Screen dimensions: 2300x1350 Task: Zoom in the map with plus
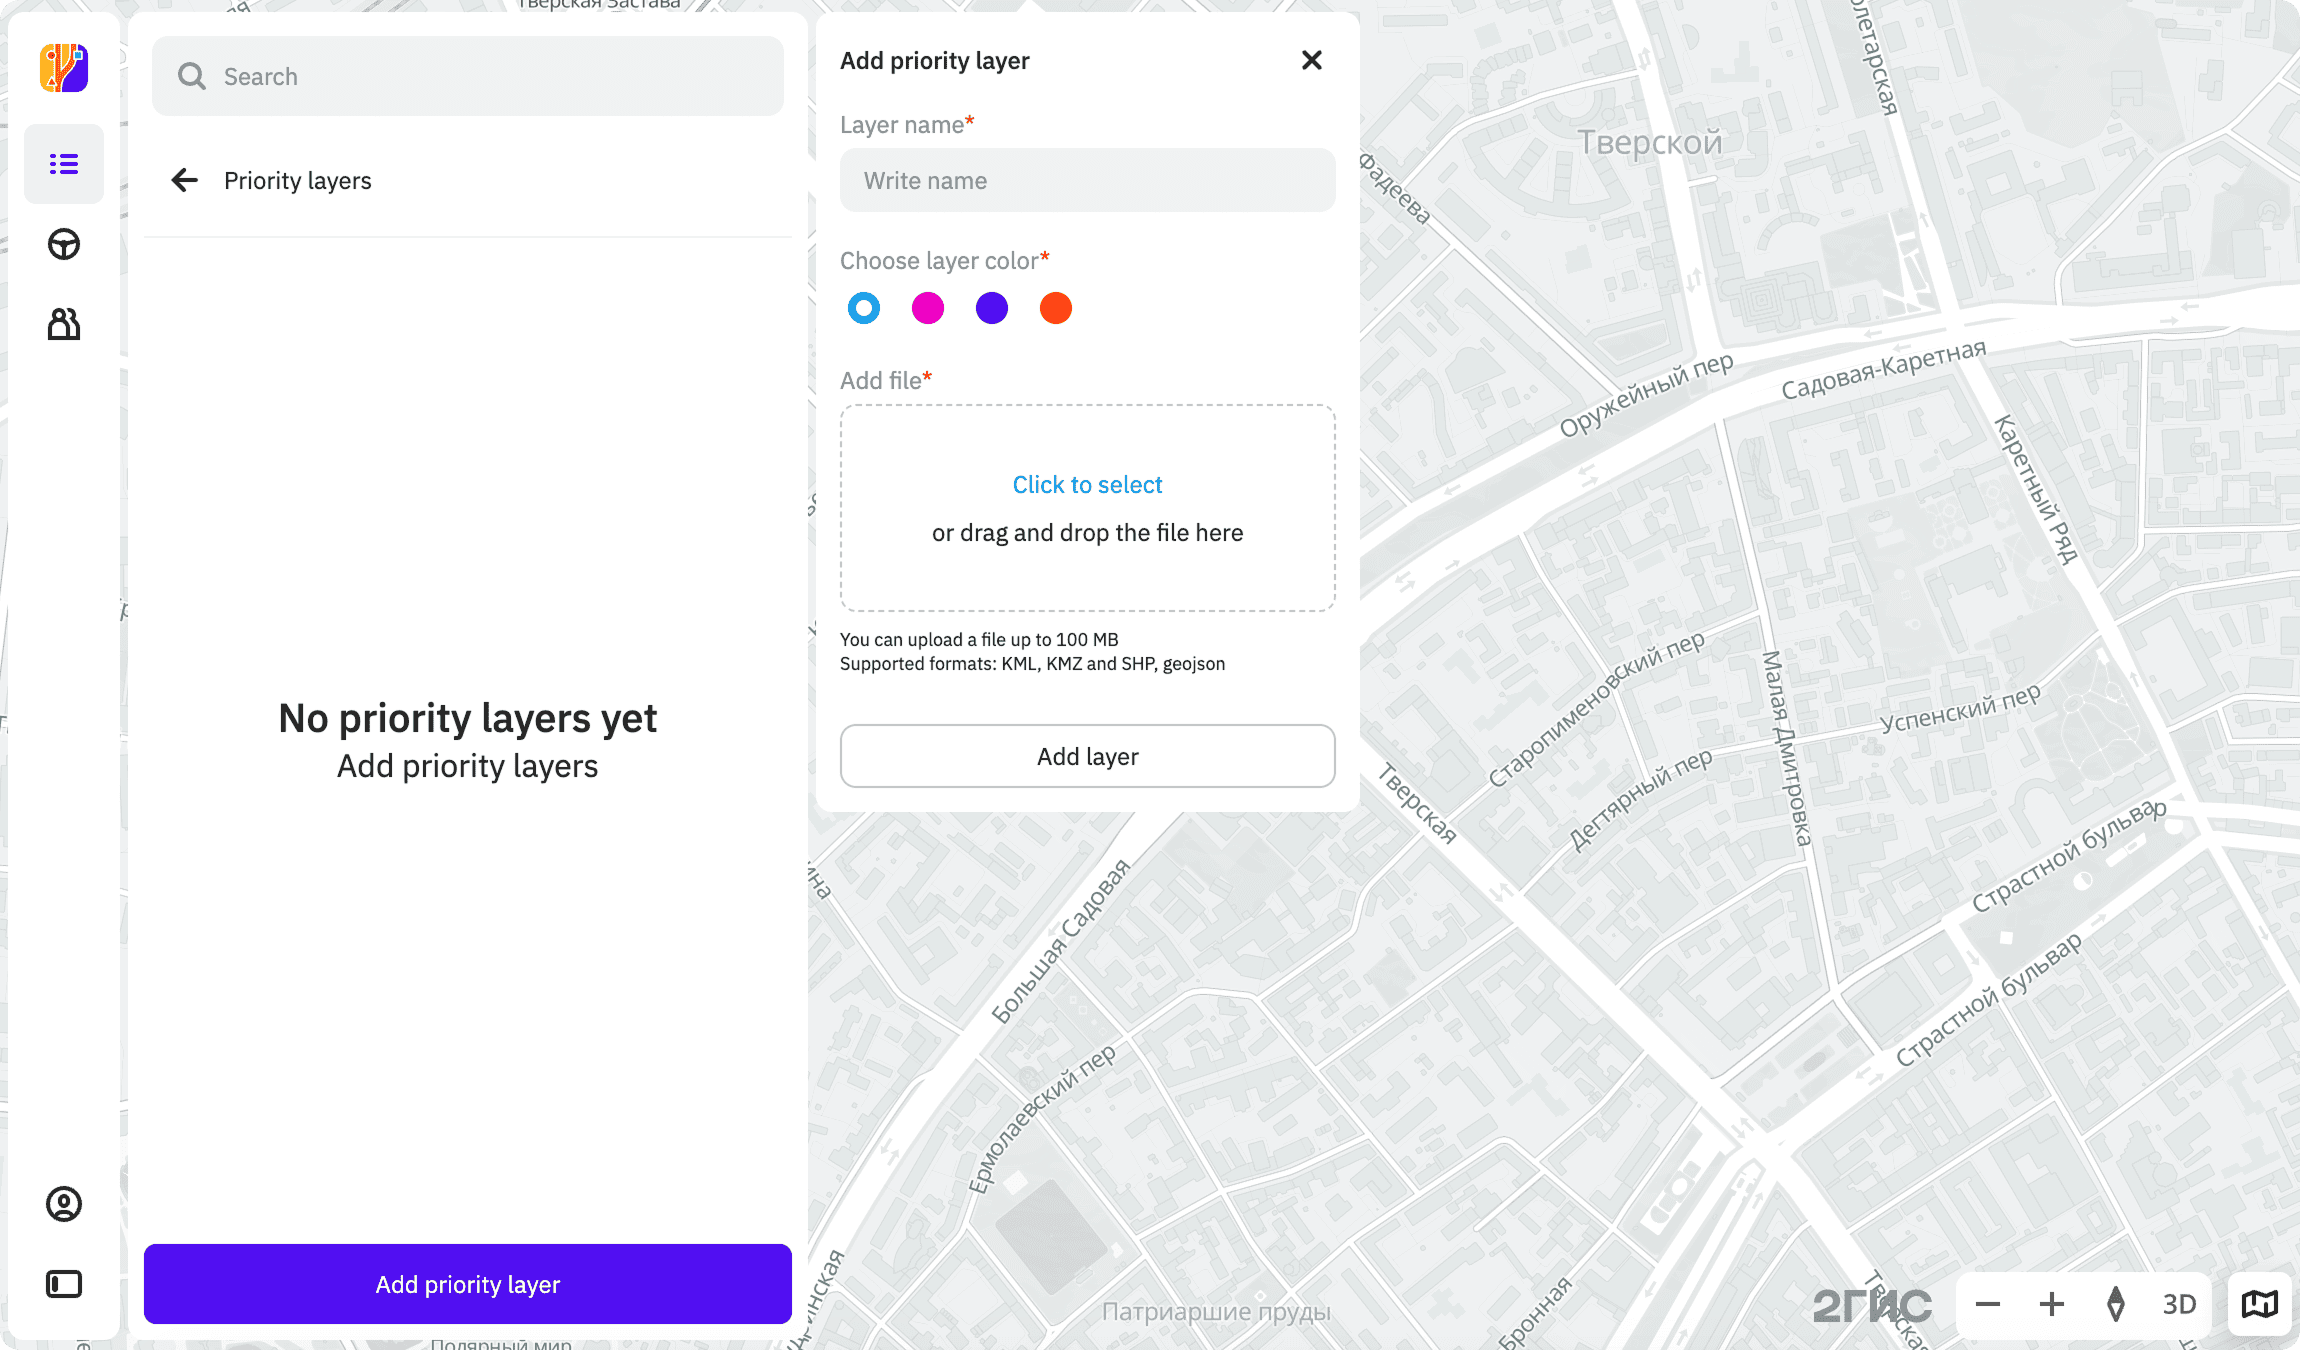pos(2052,1304)
